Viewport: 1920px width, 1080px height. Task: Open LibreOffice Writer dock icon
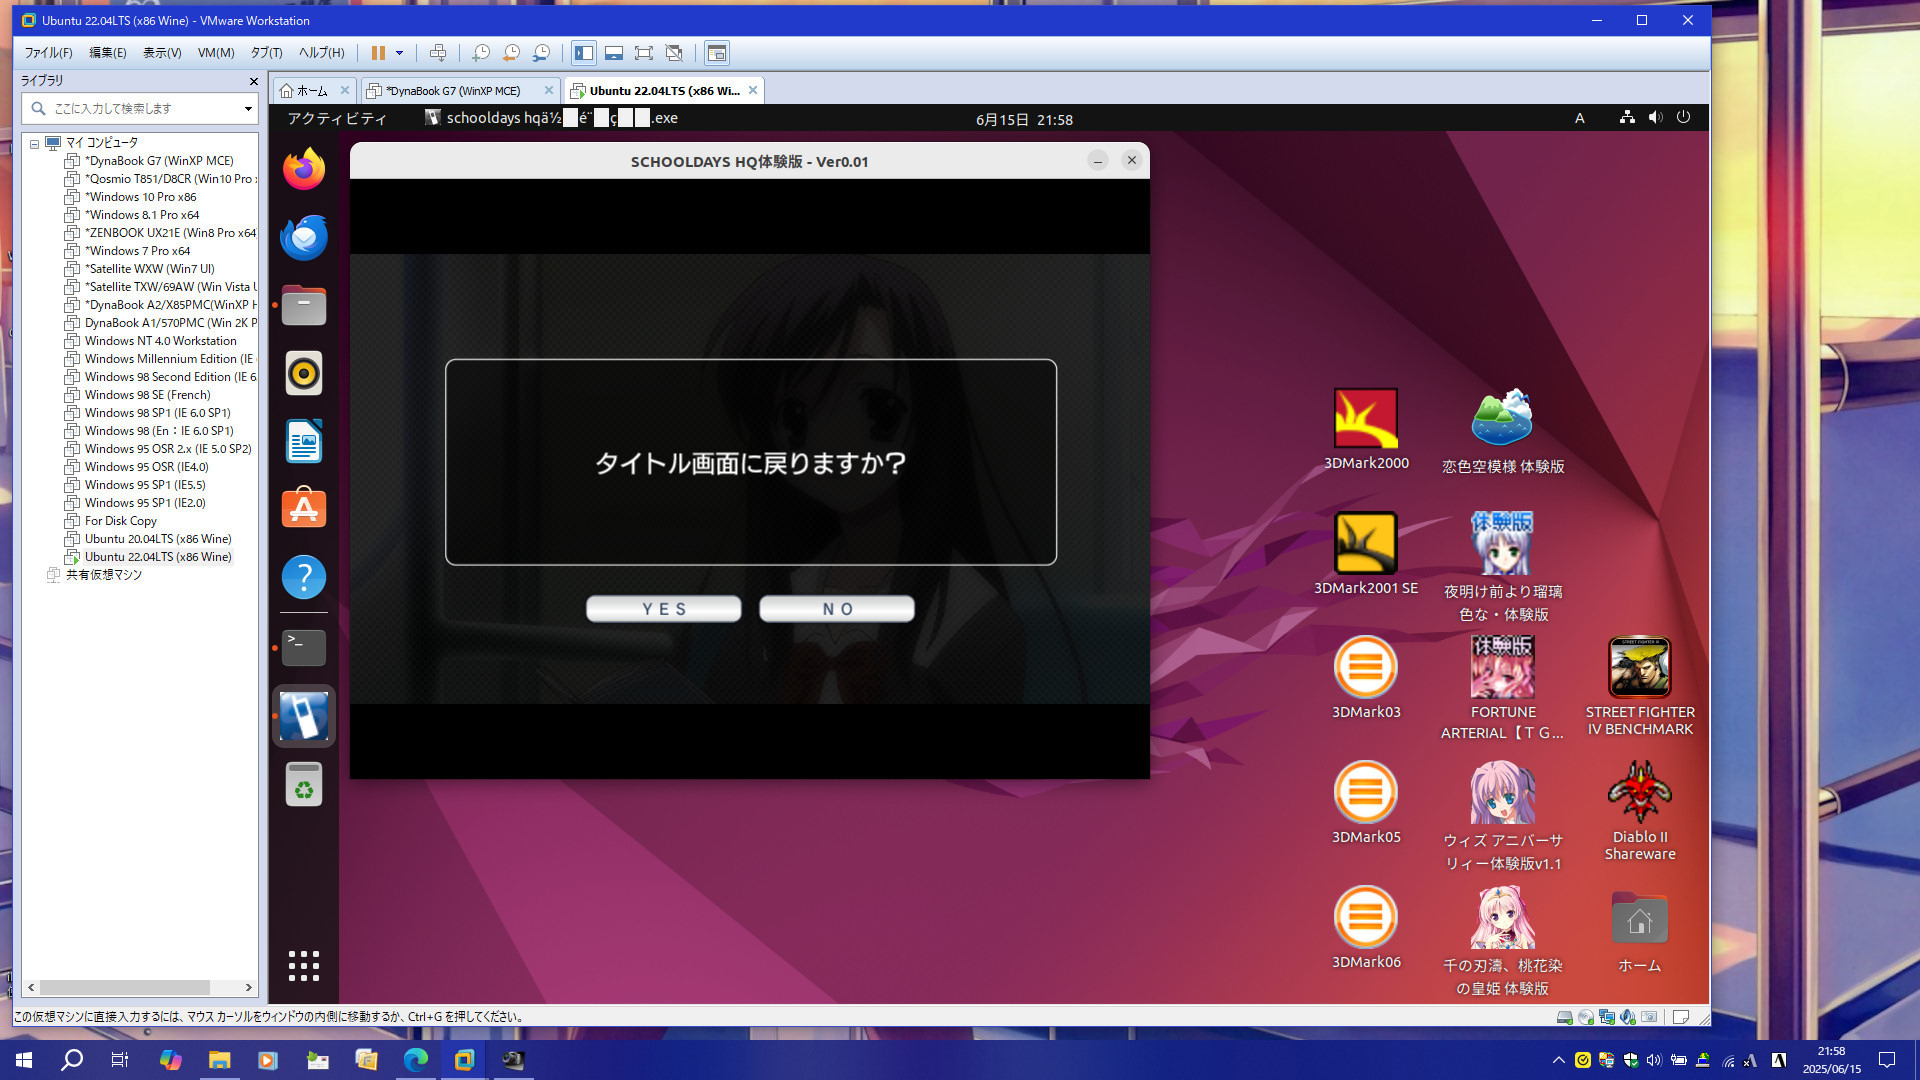click(x=304, y=441)
